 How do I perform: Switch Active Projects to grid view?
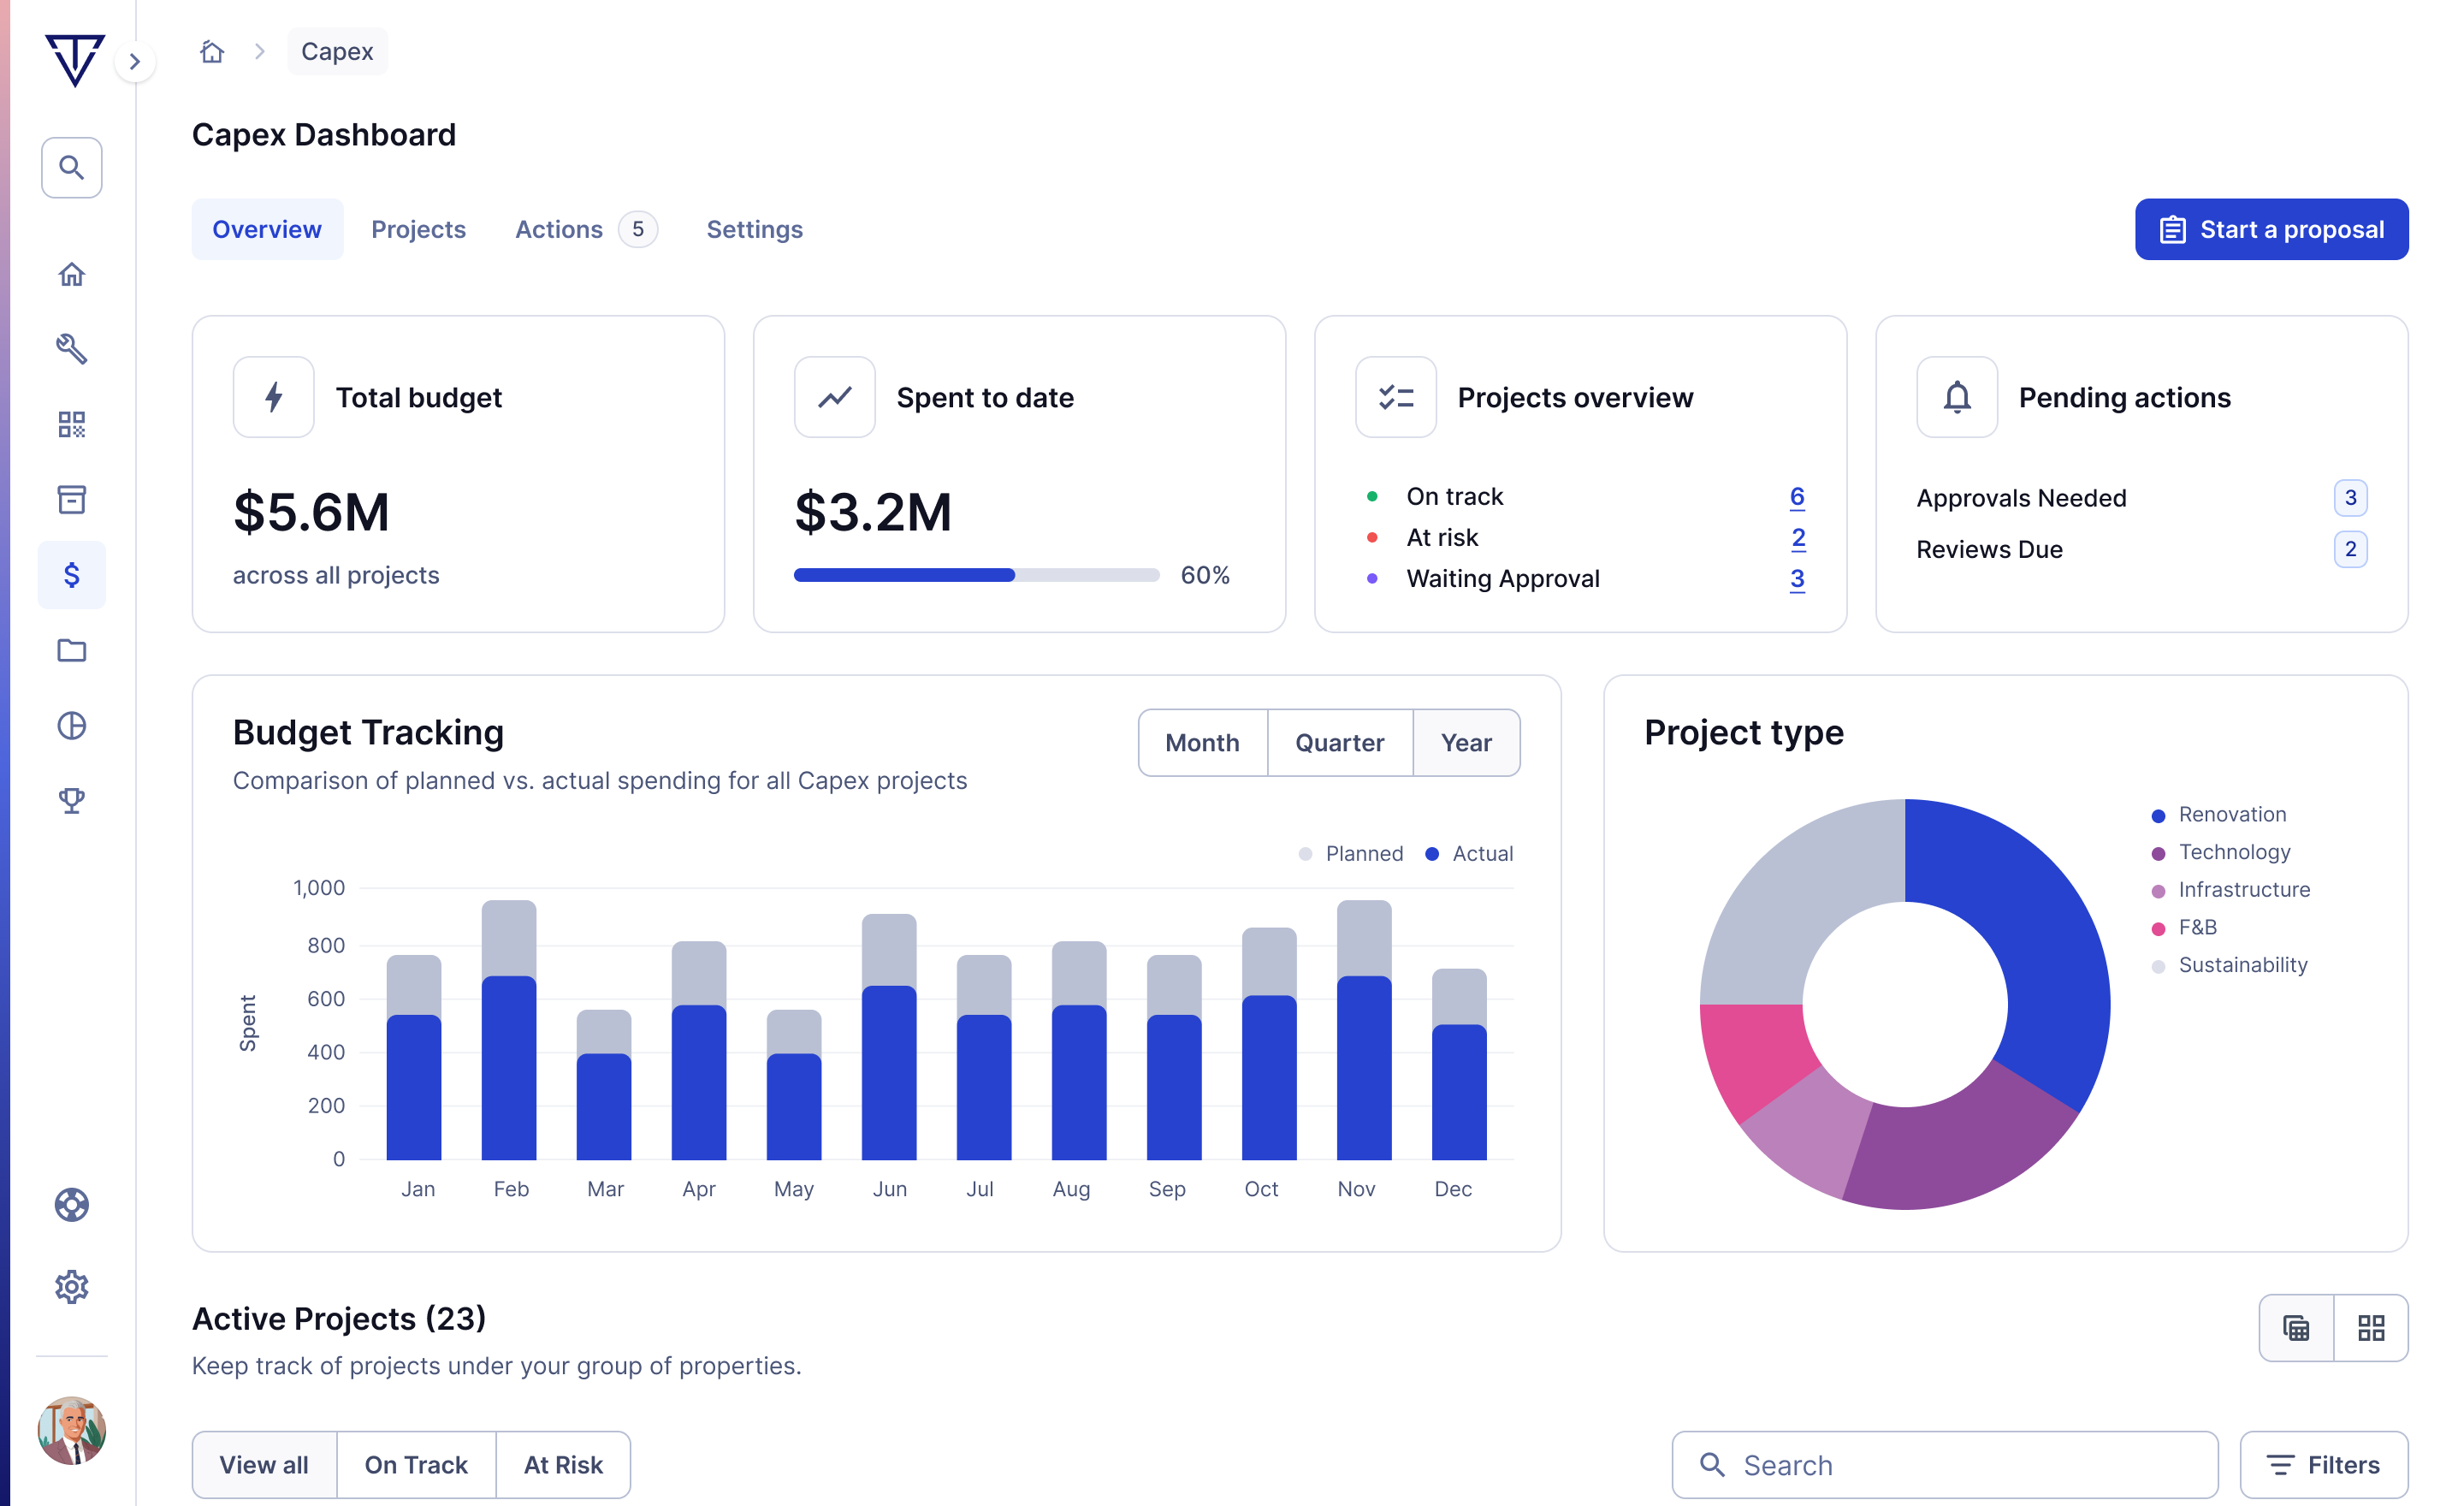pos(2371,1327)
